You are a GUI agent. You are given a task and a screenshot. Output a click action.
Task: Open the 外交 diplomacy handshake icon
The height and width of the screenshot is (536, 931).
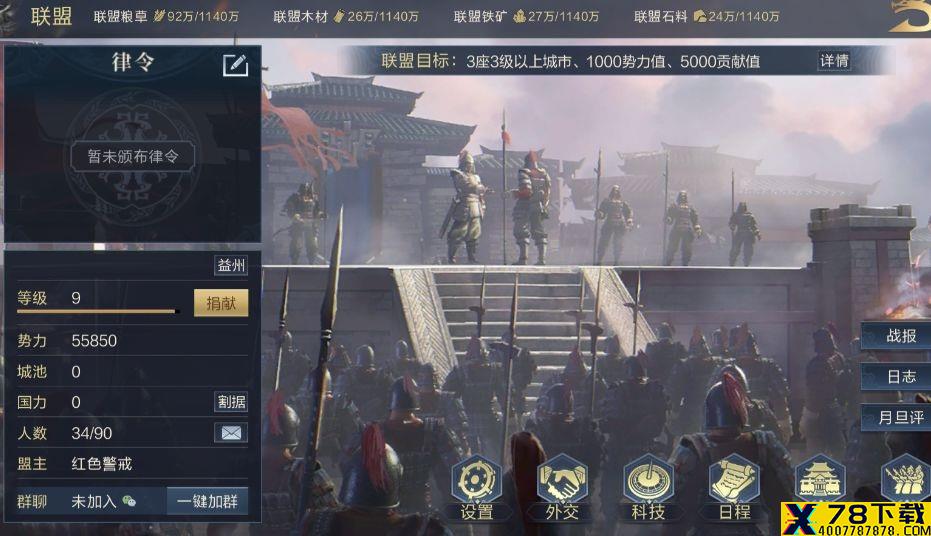tap(562, 486)
